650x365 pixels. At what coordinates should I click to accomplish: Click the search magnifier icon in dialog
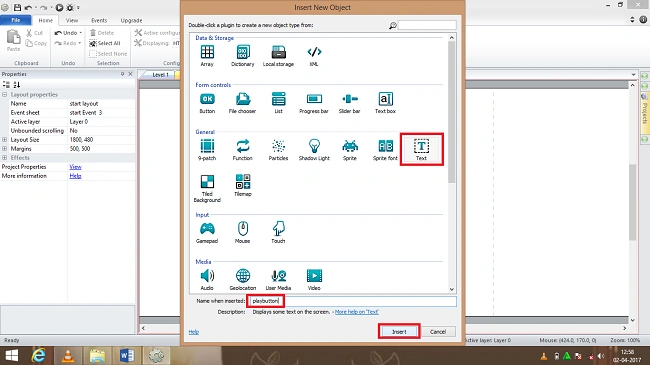(x=393, y=26)
